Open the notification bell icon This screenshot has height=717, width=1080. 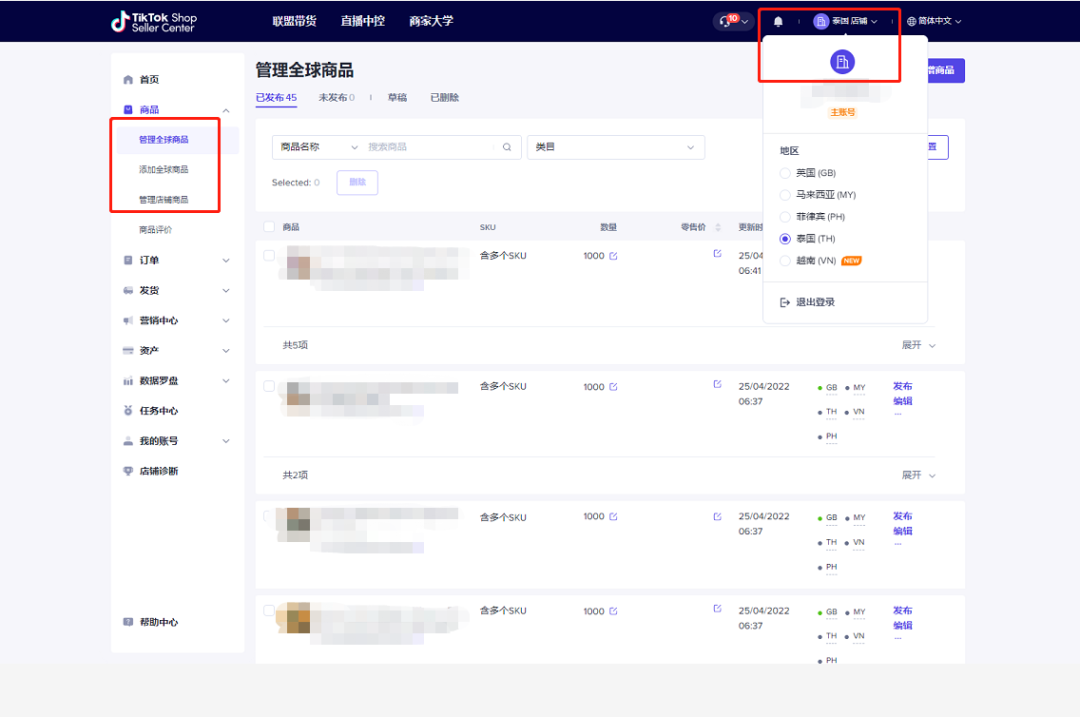tap(778, 21)
